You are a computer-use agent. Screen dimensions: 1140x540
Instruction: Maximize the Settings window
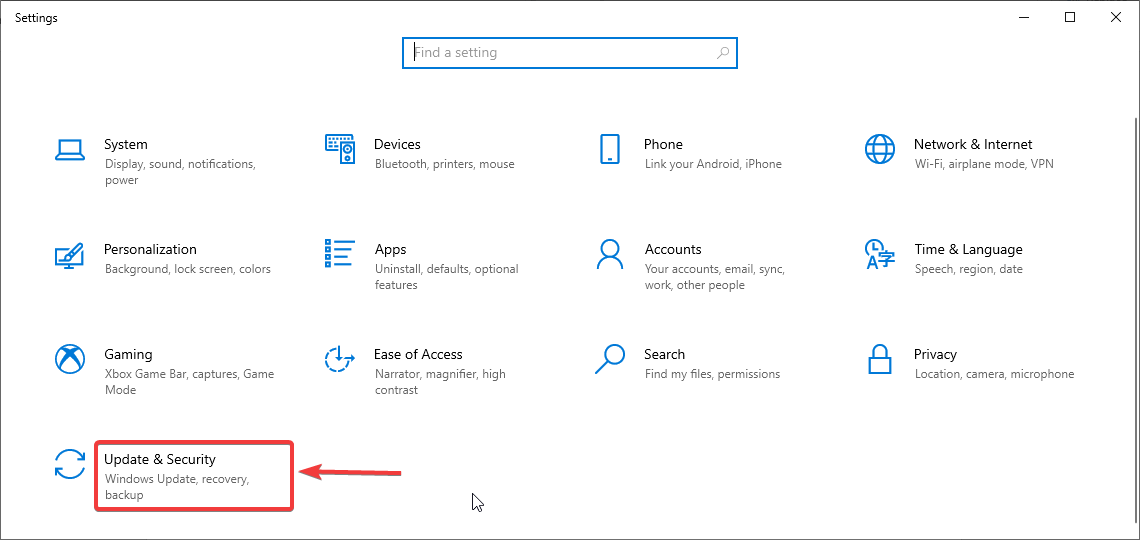pos(1070,17)
